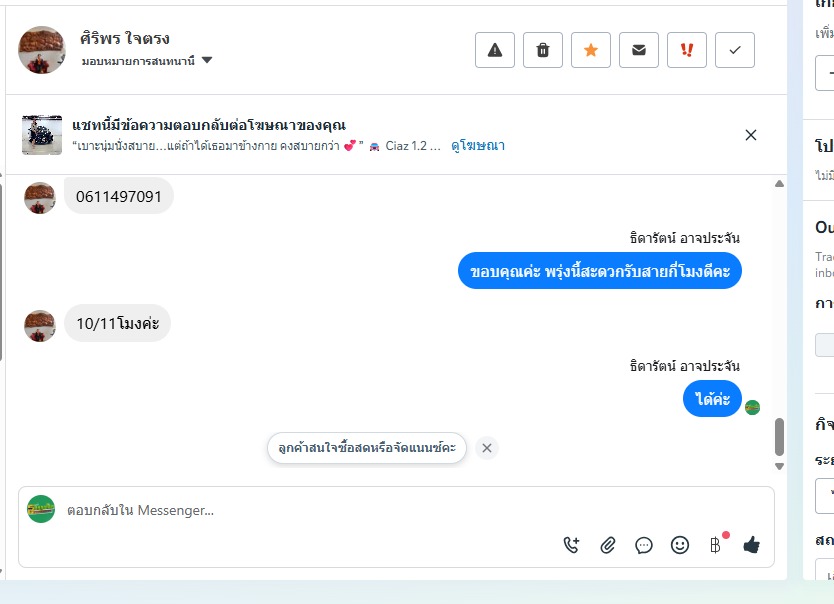Open saved replies speech bubble icon

[644, 545]
